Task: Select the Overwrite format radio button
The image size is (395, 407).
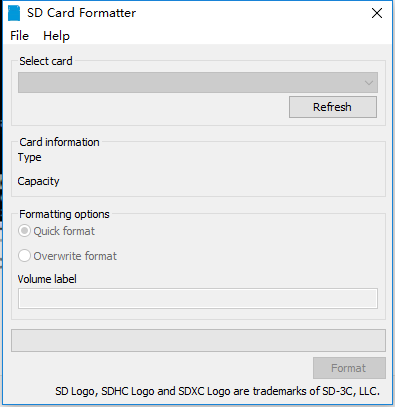Action: 24,256
